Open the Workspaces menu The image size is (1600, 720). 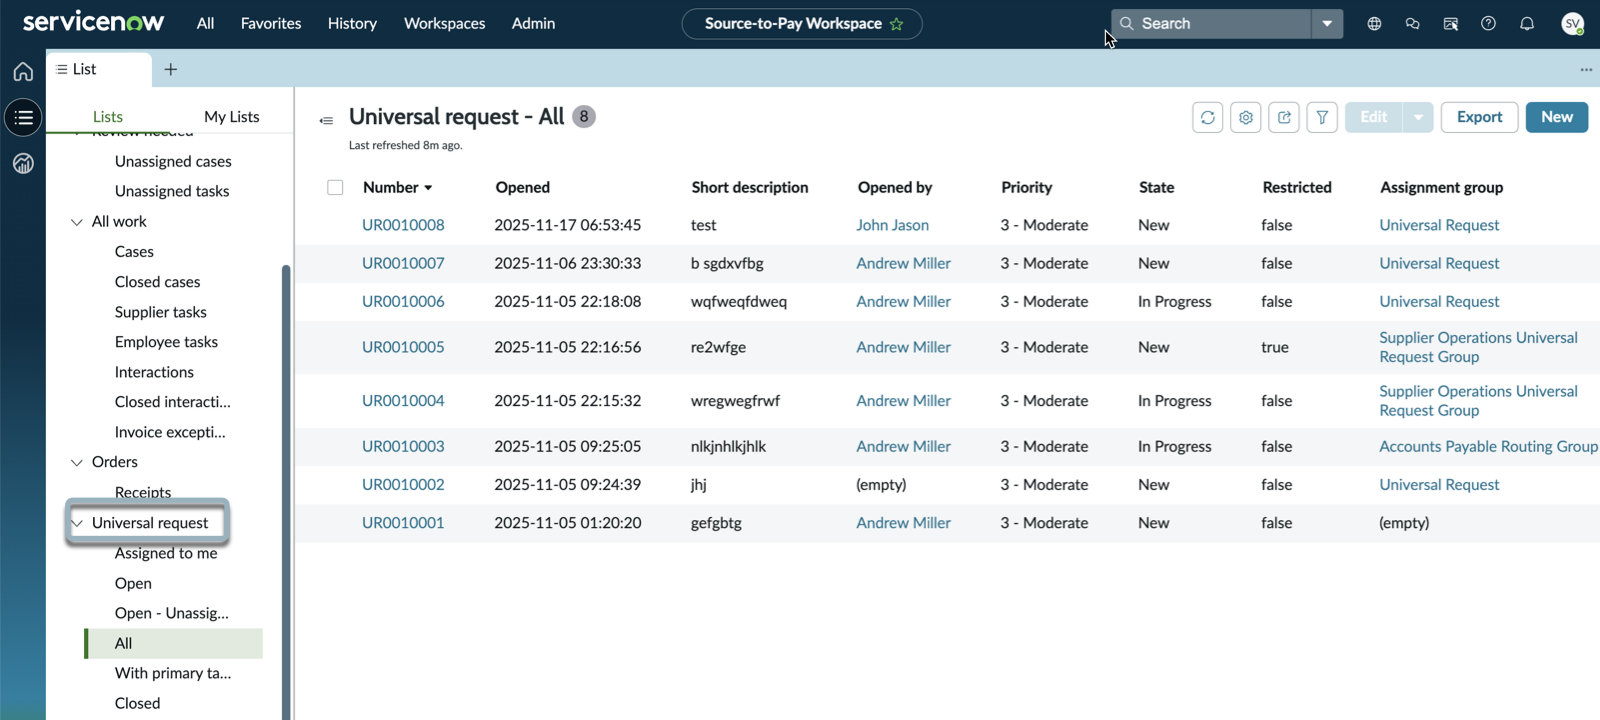(x=444, y=23)
